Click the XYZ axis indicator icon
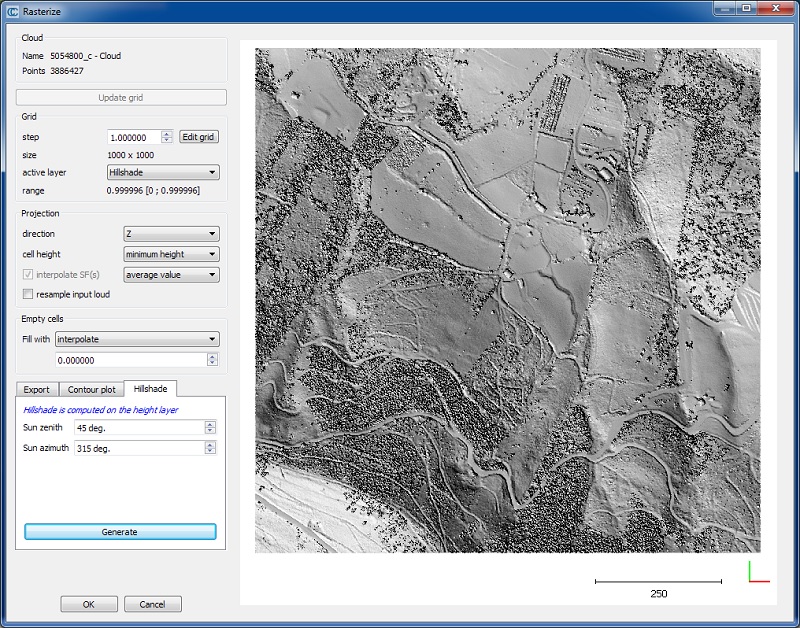The image size is (800, 628). tap(758, 572)
